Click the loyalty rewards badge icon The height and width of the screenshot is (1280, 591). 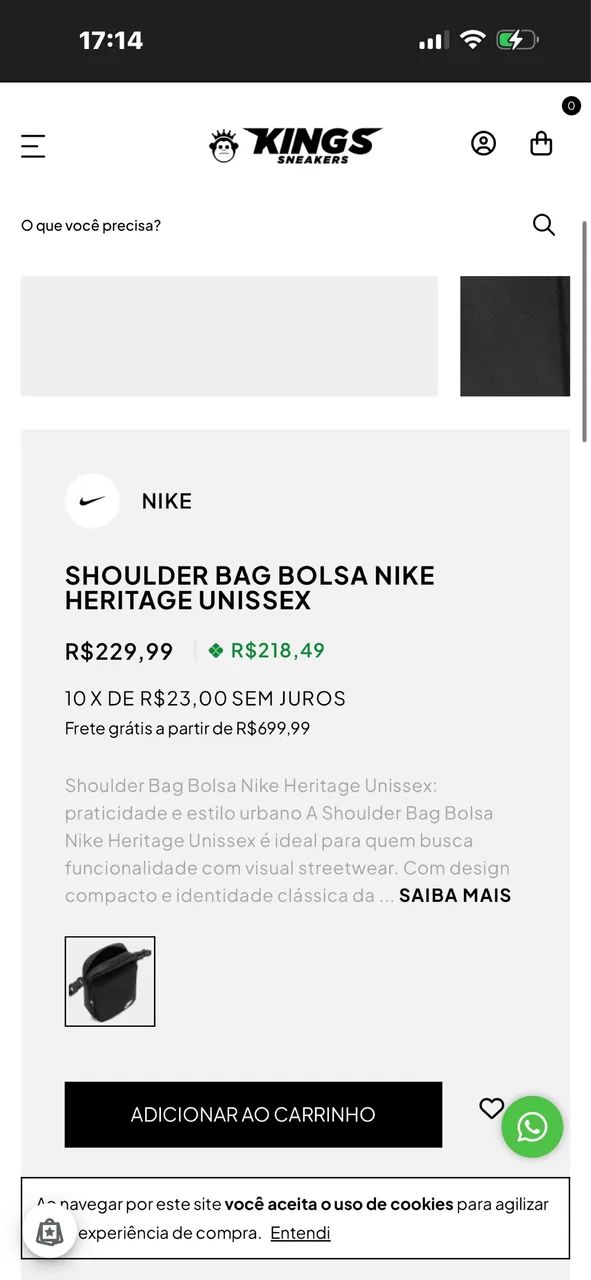point(50,1231)
